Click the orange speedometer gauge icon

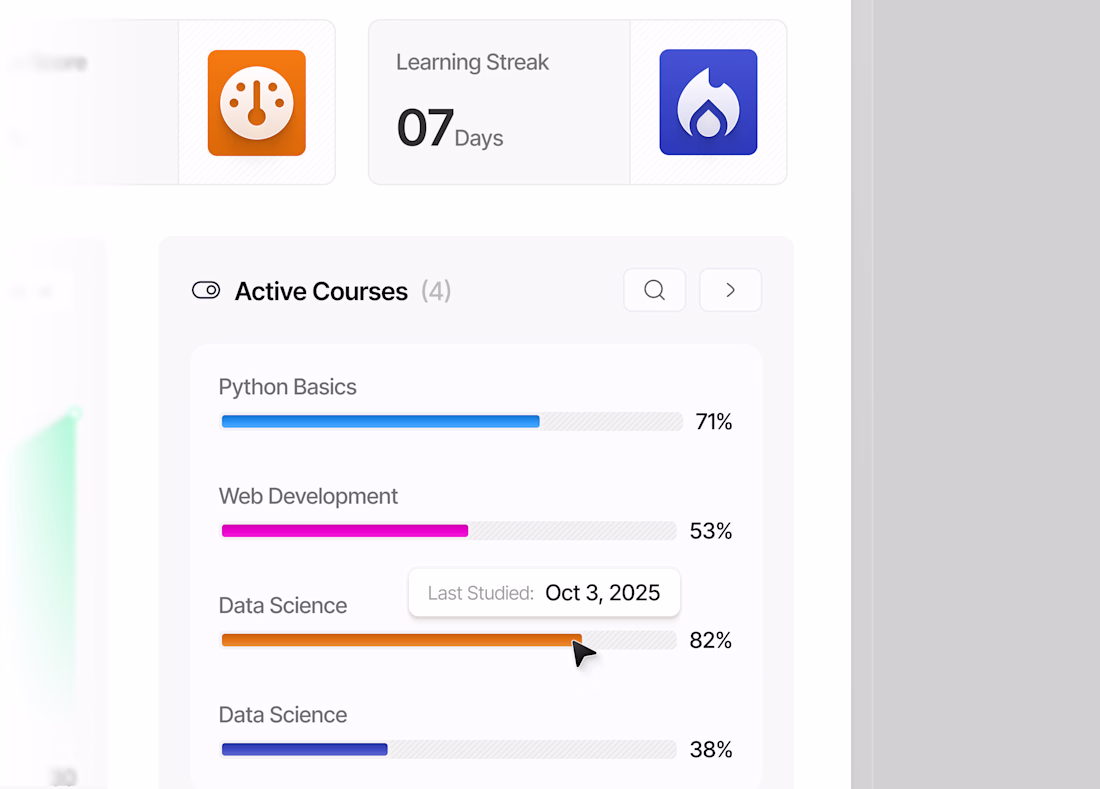click(x=256, y=103)
